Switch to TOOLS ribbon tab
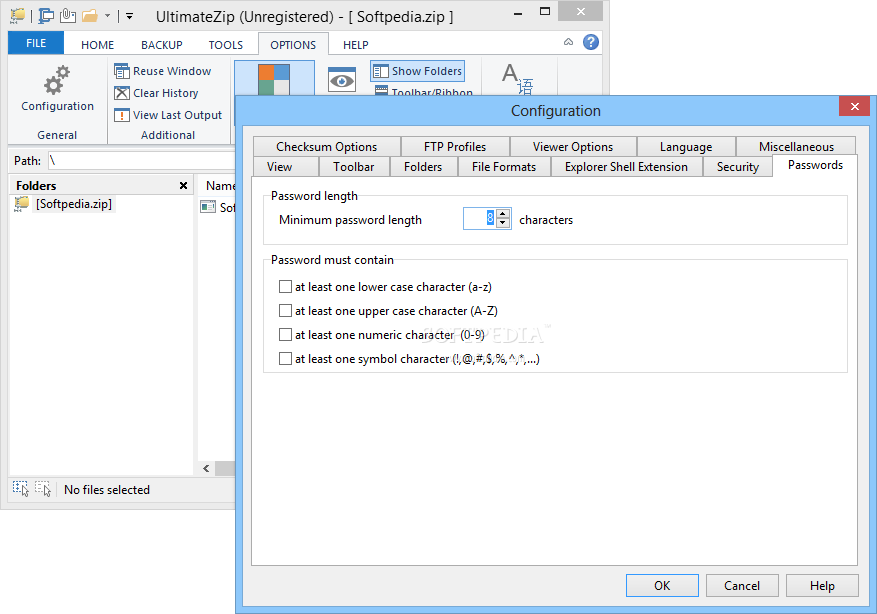877x614 pixels. tap(226, 45)
